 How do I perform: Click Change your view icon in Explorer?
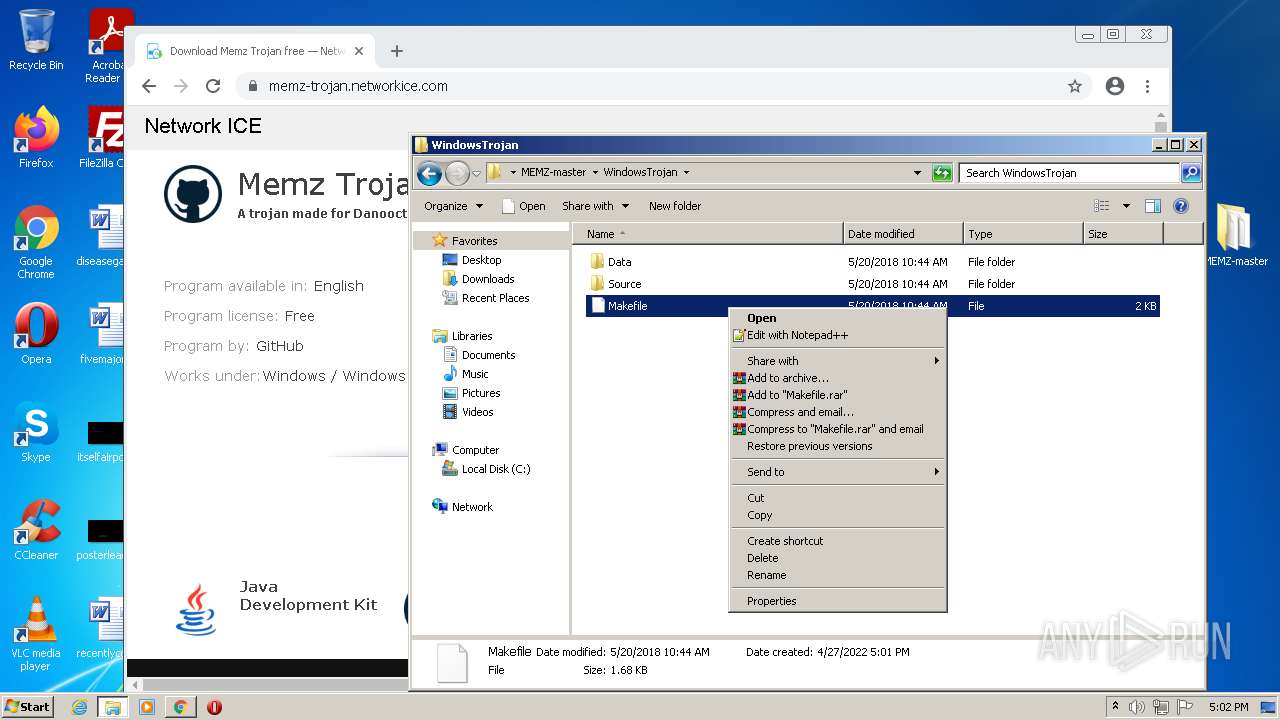coord(1101,206)
